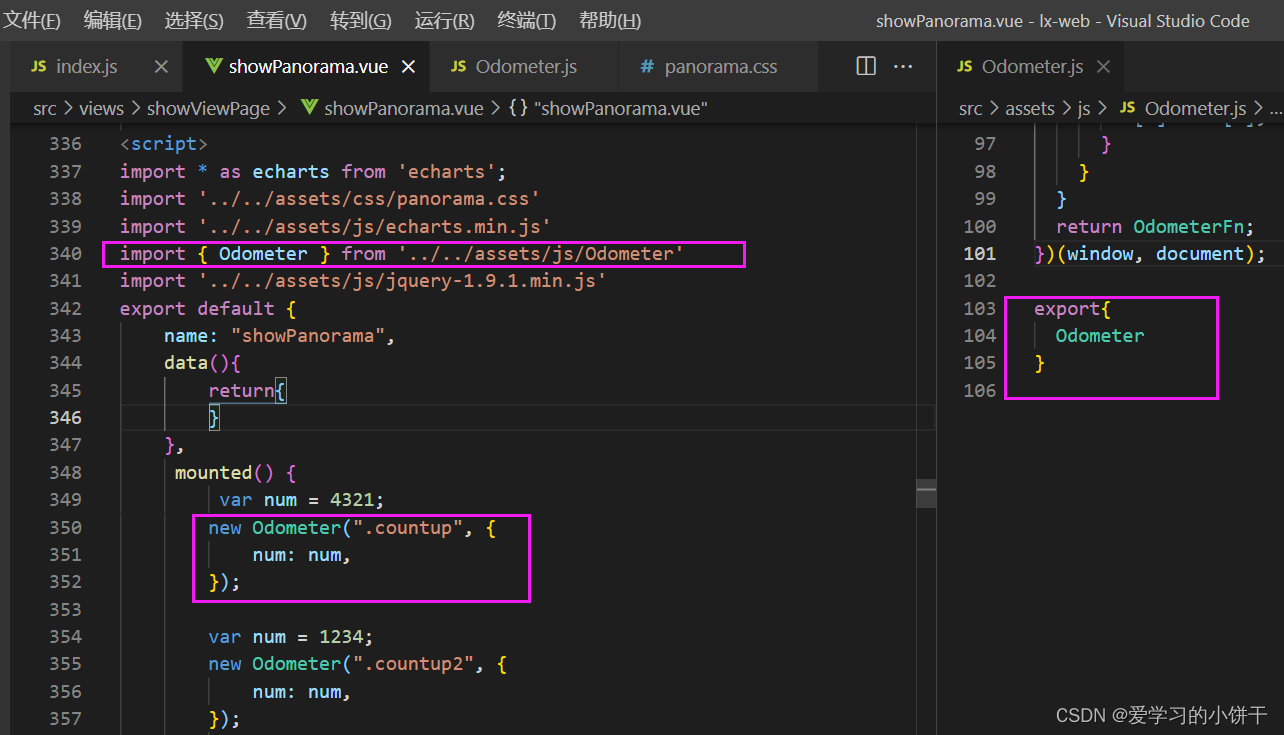The width and height of the screenshot is (1284, 735).
Task: Open the 运行(R) menu
Action: (x=444, y=20)
